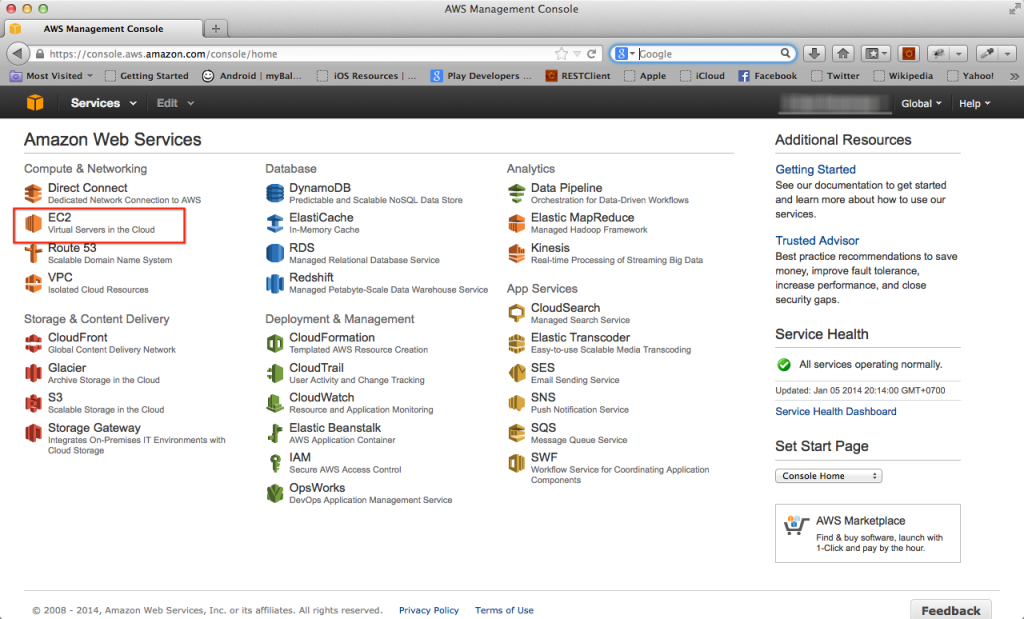
Task: Click the Storage Gateway icon
Action: pos(33,434)
